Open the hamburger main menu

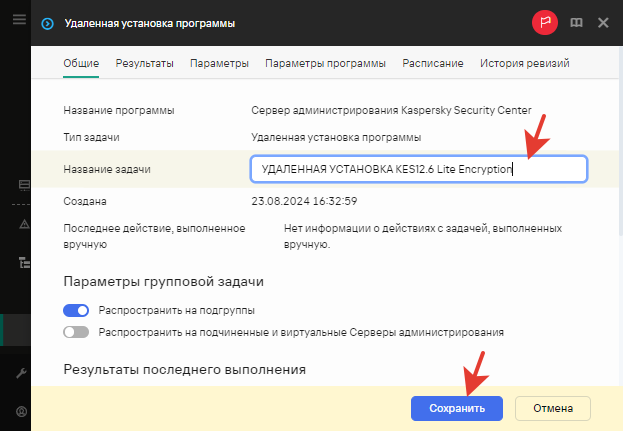[19, 19]
